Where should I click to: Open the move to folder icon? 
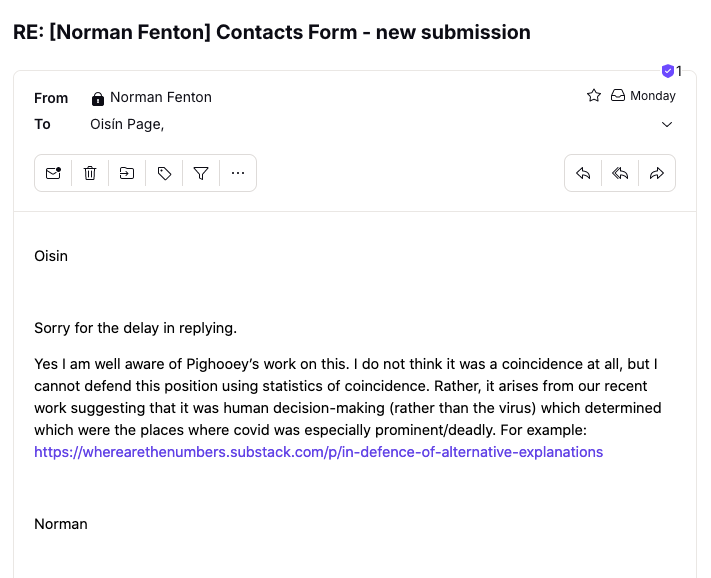[127, 173]
